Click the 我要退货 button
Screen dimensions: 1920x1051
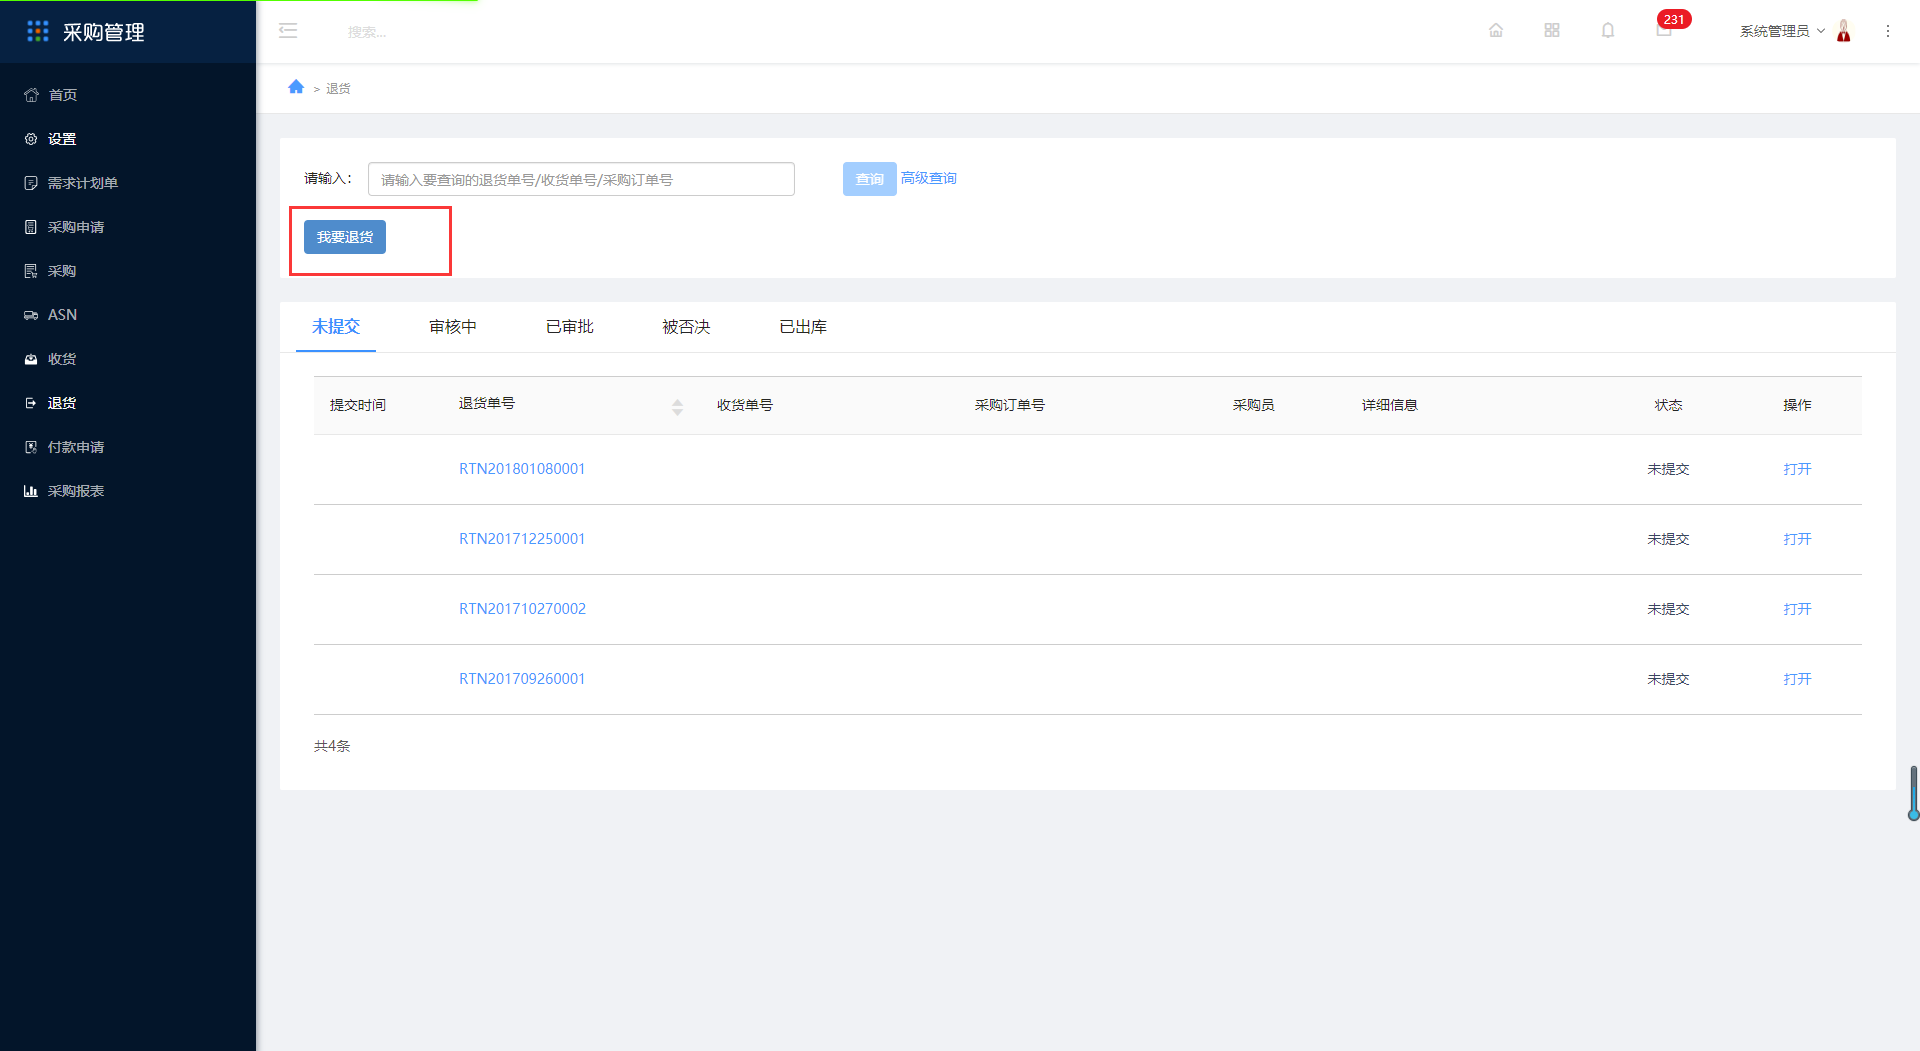[x=345, y=237]
